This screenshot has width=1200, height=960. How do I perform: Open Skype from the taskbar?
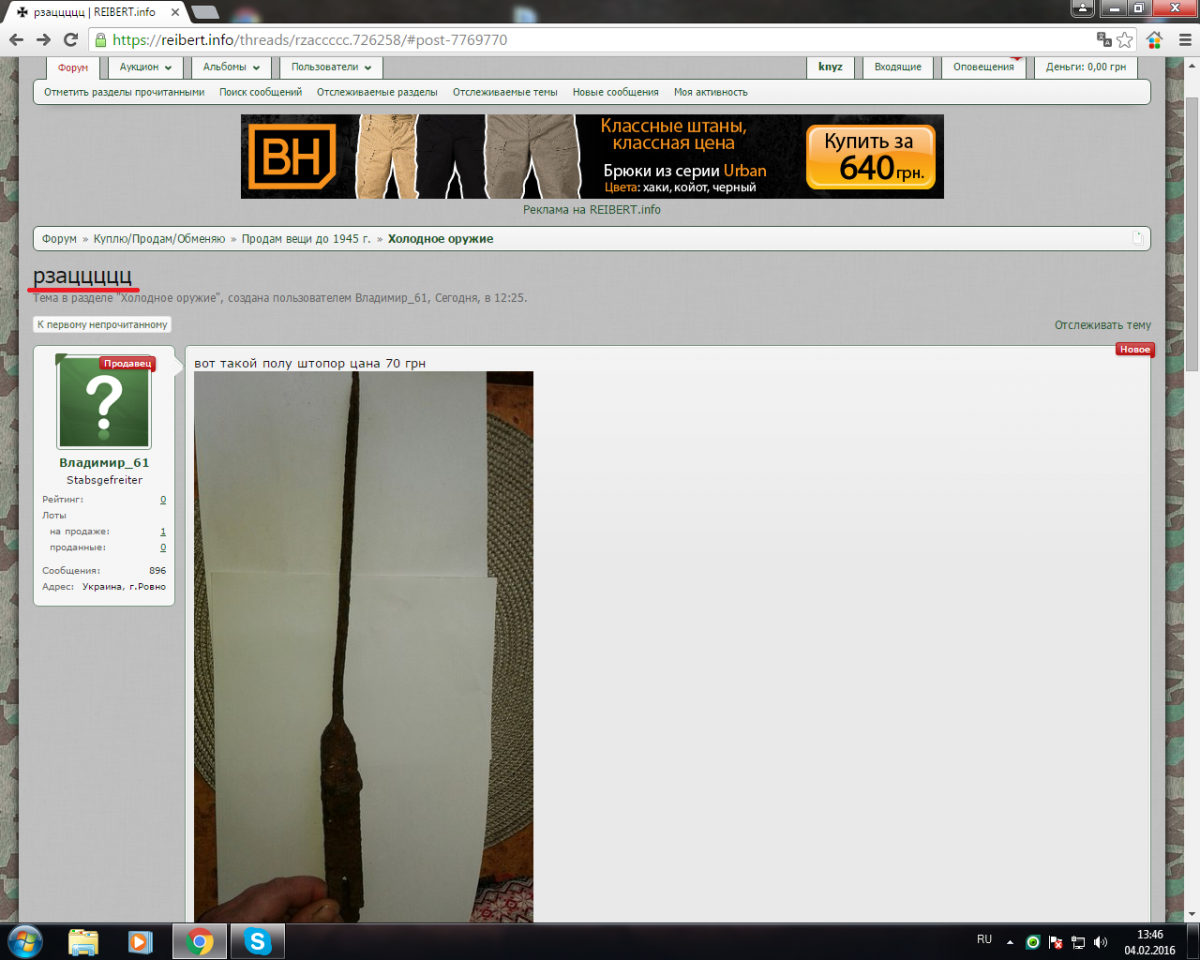point(258,941)
